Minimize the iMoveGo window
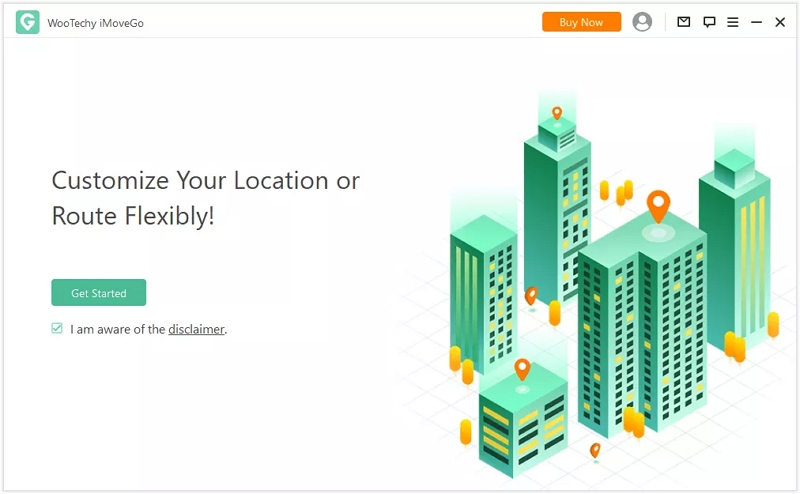Screen dimensions: 800x494 pos(756,22)
